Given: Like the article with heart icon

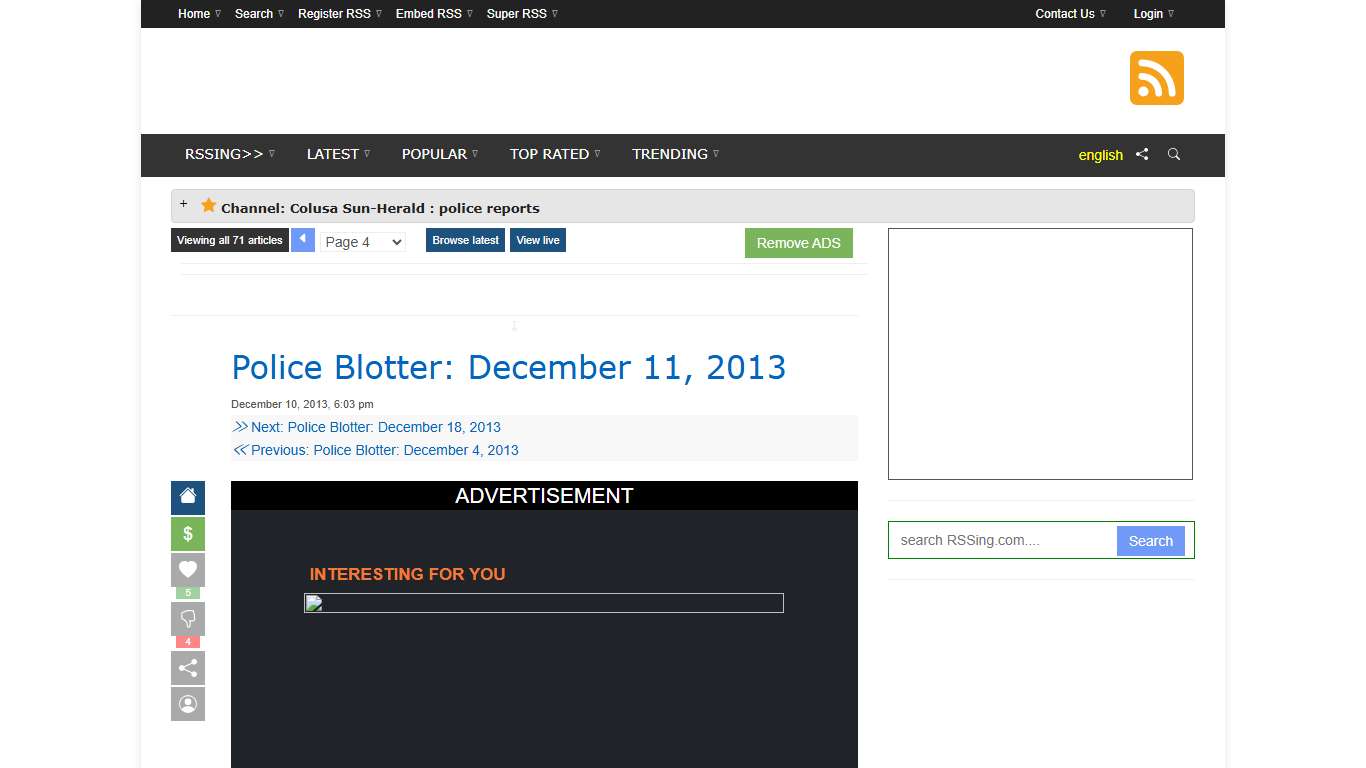Looking at the screenshot, I should [188, 570].
